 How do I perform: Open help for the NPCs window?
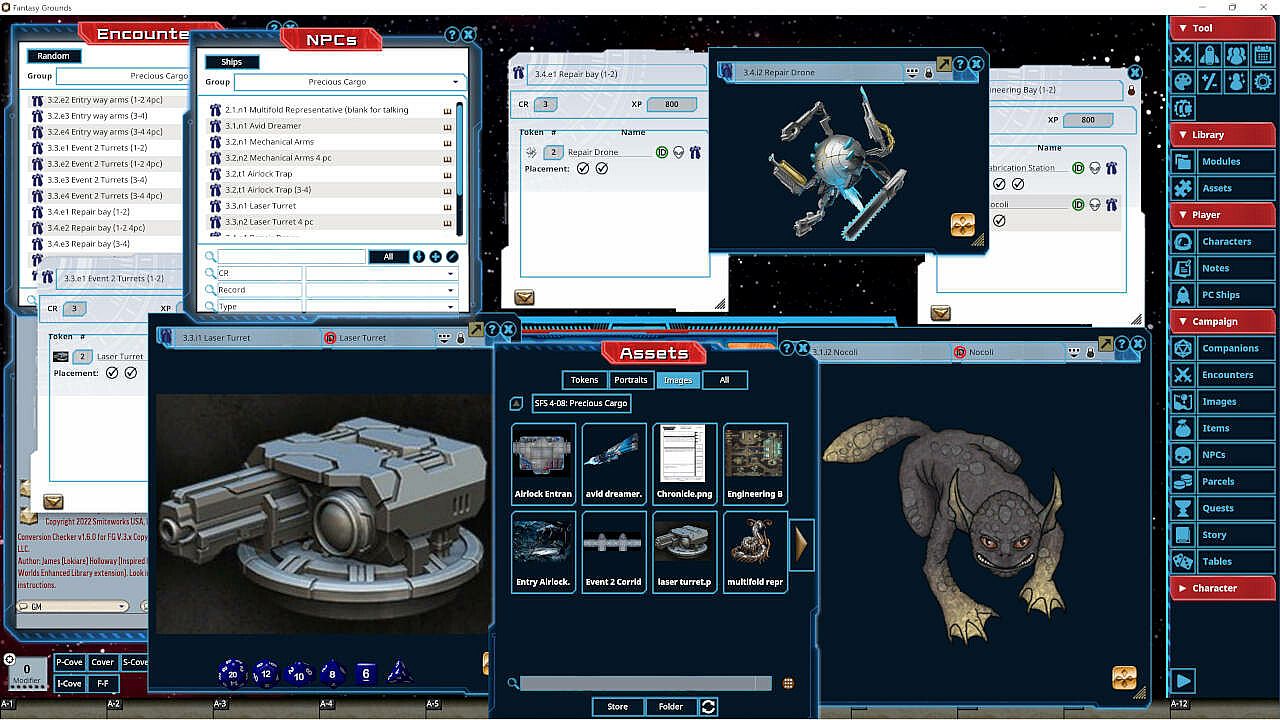pos(452,35)
